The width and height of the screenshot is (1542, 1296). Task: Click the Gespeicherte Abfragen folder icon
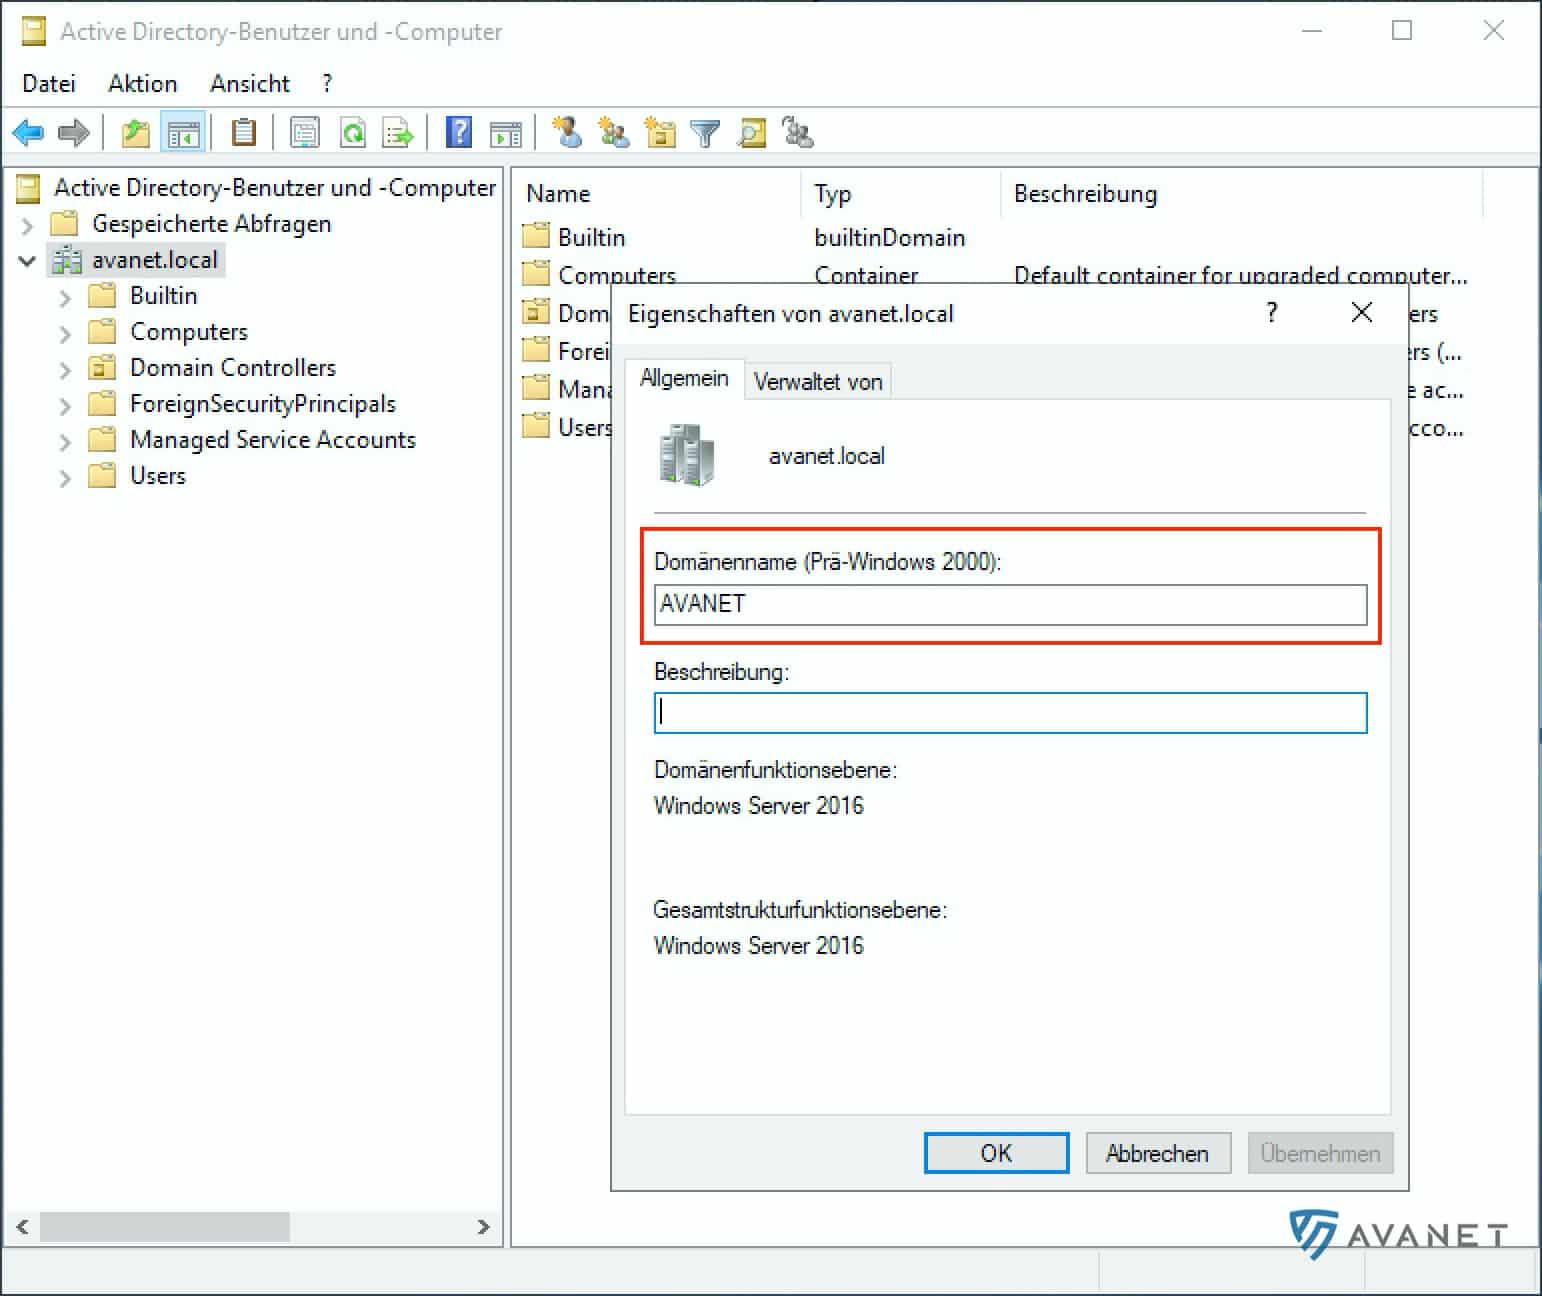coord(64,223)
